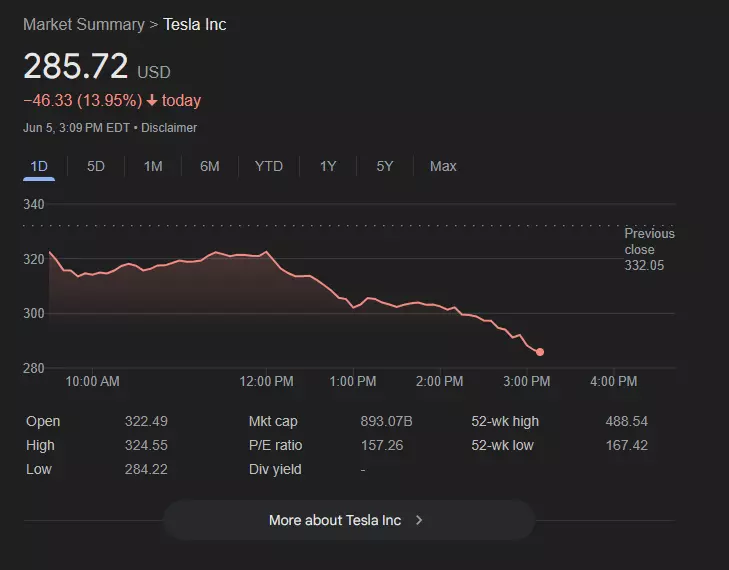Click the Open label in stats table

[x=43, y=421]
